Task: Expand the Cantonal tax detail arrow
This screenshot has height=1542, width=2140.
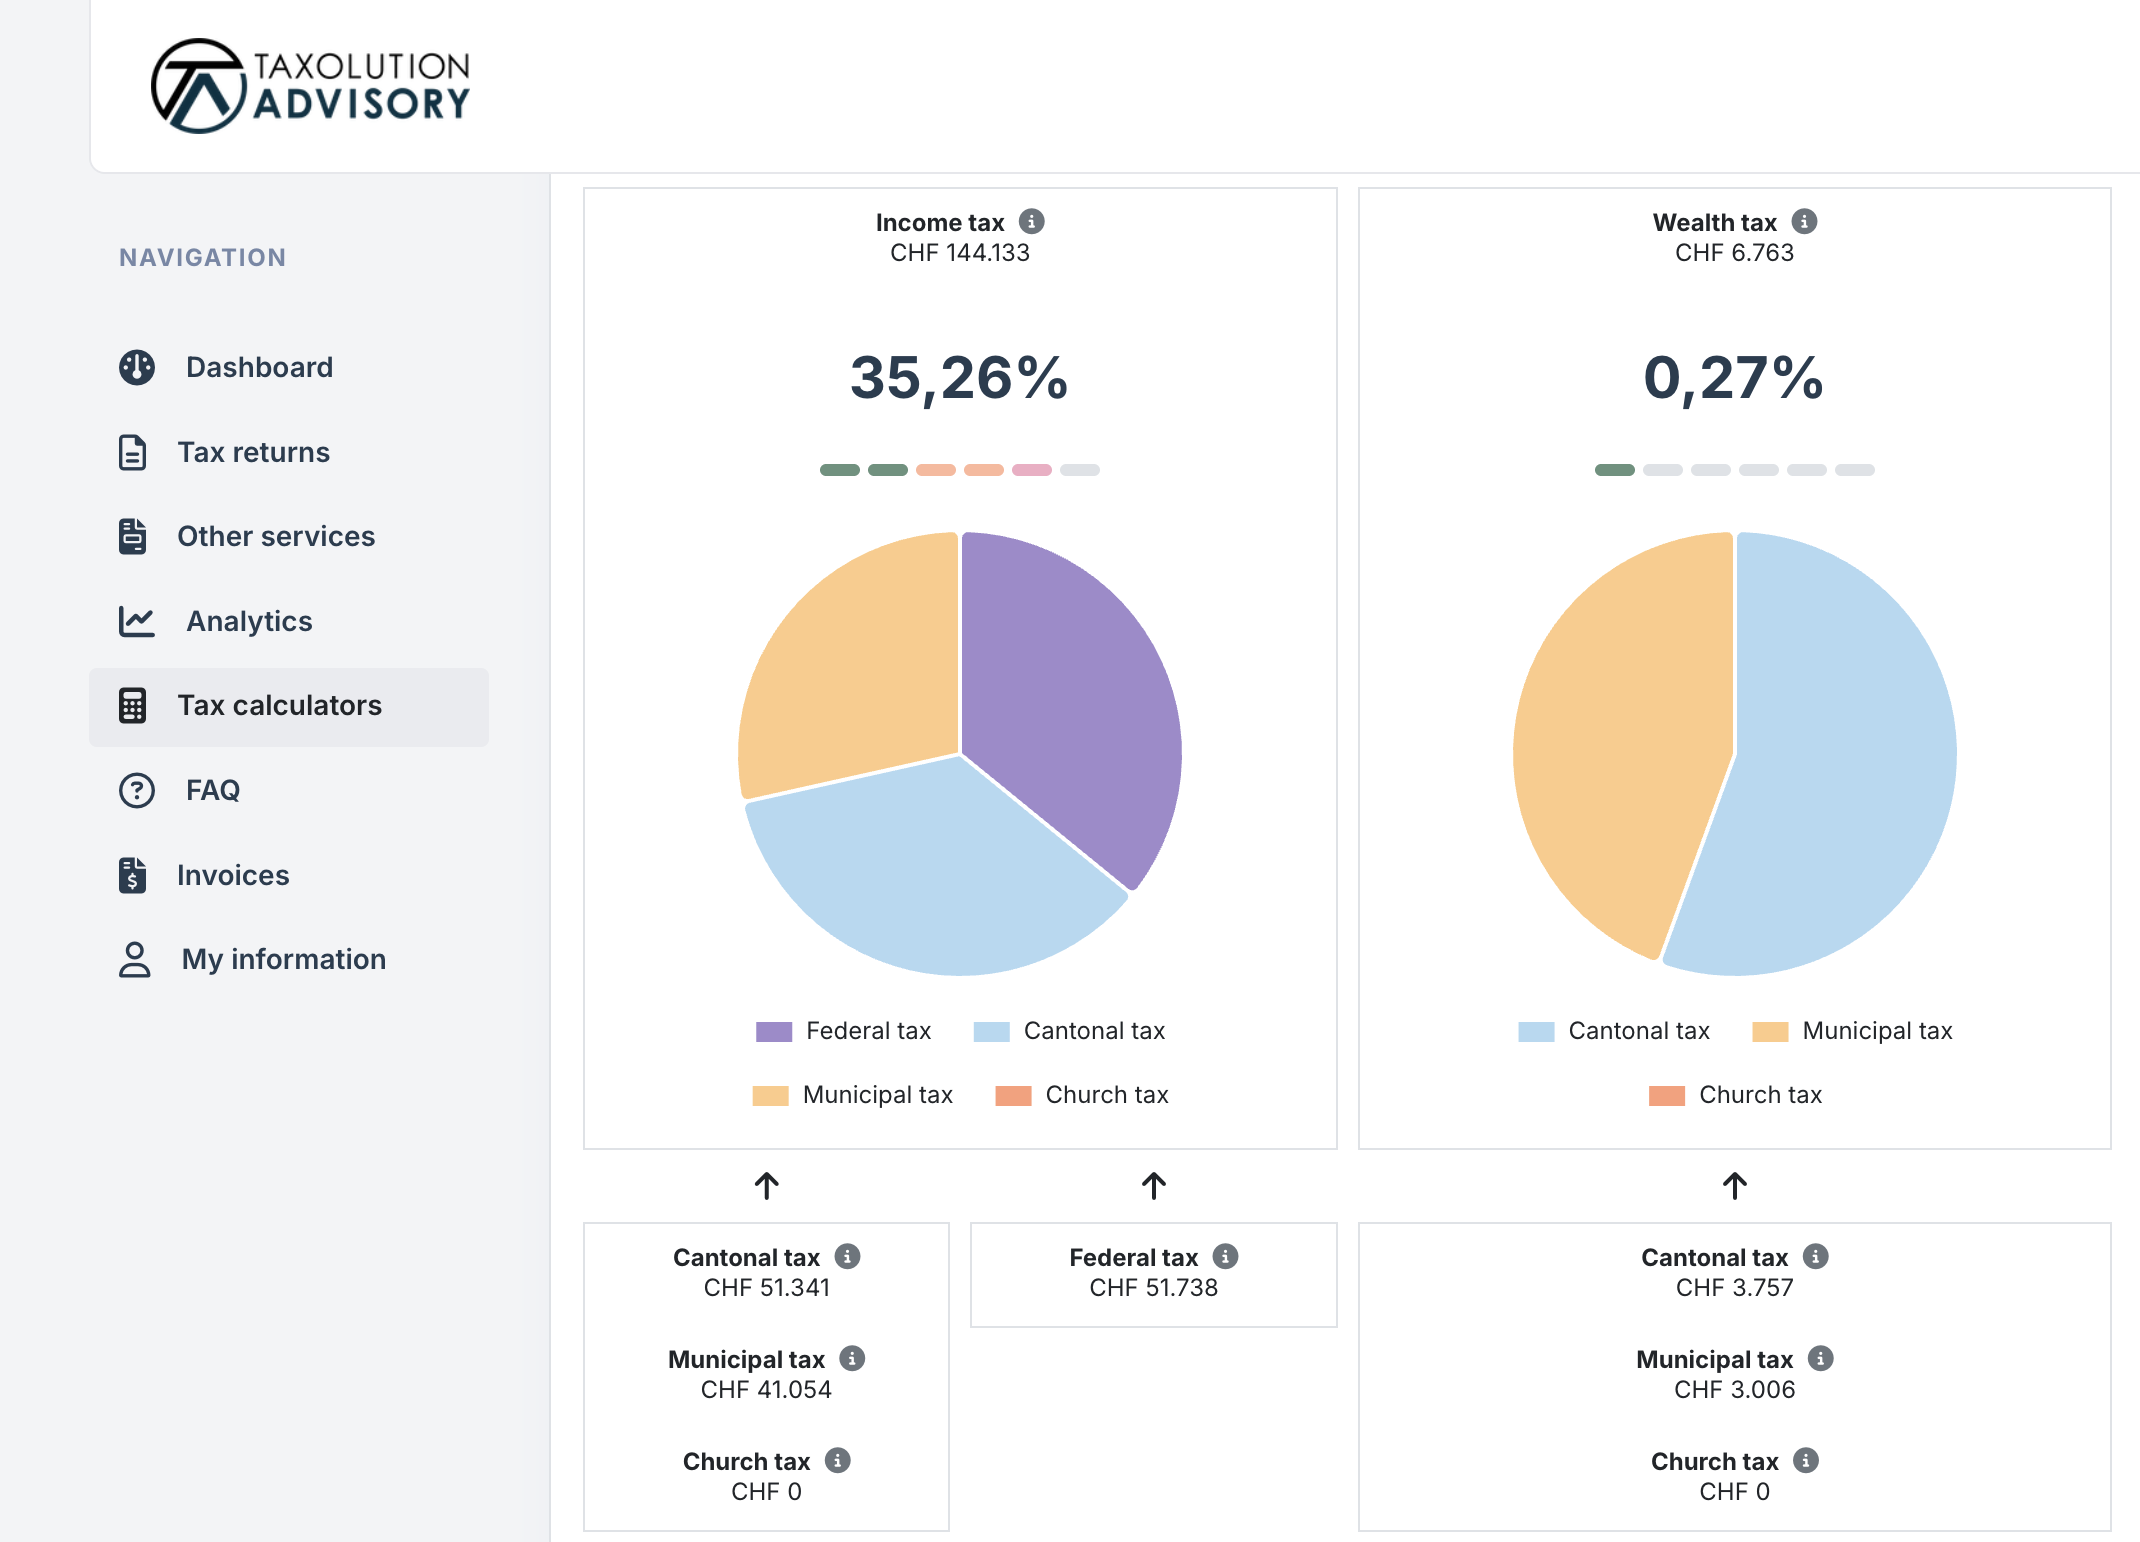Action: pyautogui.click(x=766, y=1186)
